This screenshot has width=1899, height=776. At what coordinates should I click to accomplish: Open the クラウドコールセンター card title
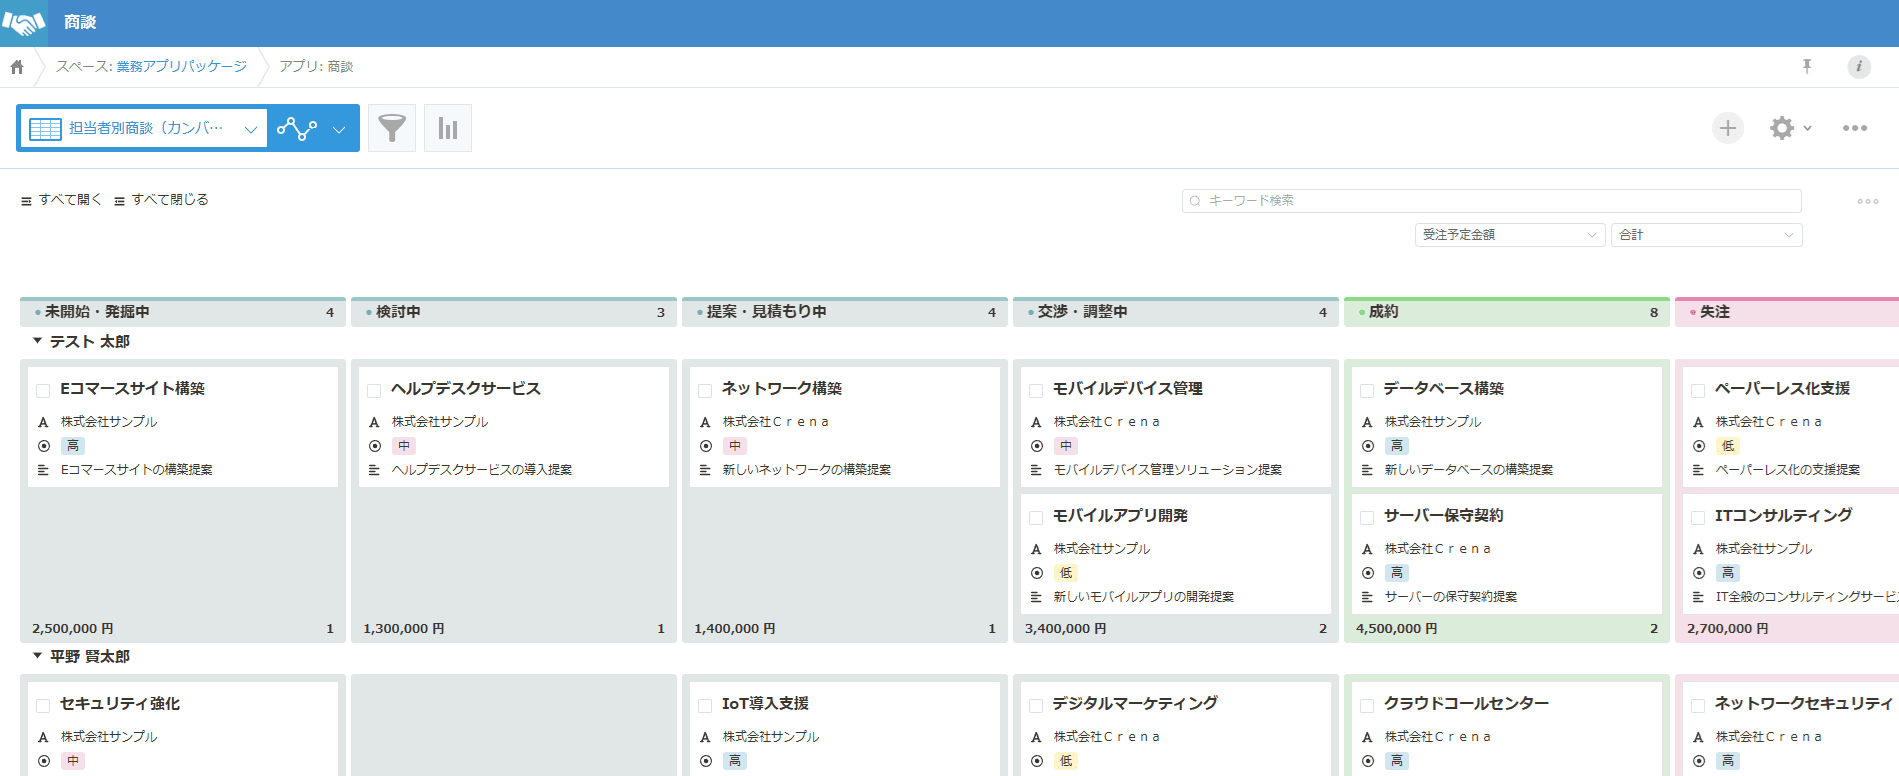tap(1466, 704)
